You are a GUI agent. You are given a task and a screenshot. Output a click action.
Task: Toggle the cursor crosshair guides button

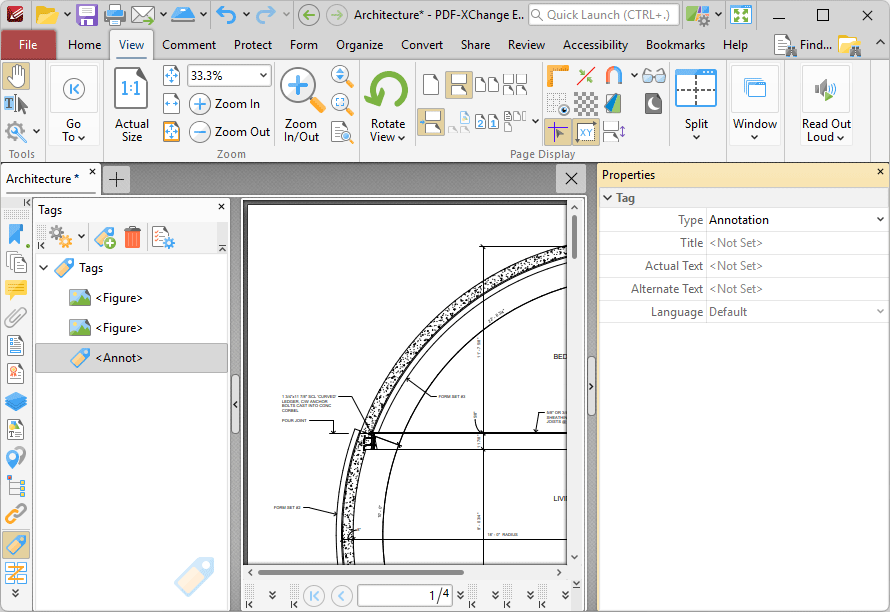point(557,133)
